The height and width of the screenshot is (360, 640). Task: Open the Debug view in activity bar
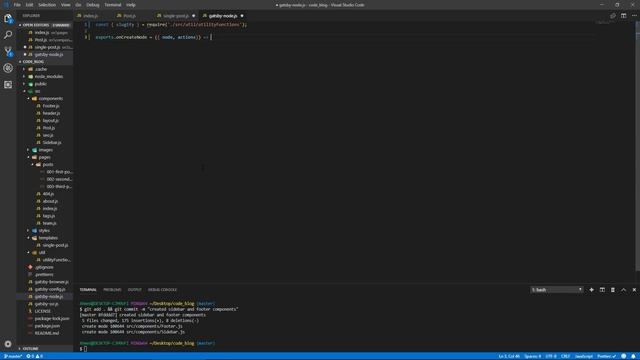(x=8, y=68)
